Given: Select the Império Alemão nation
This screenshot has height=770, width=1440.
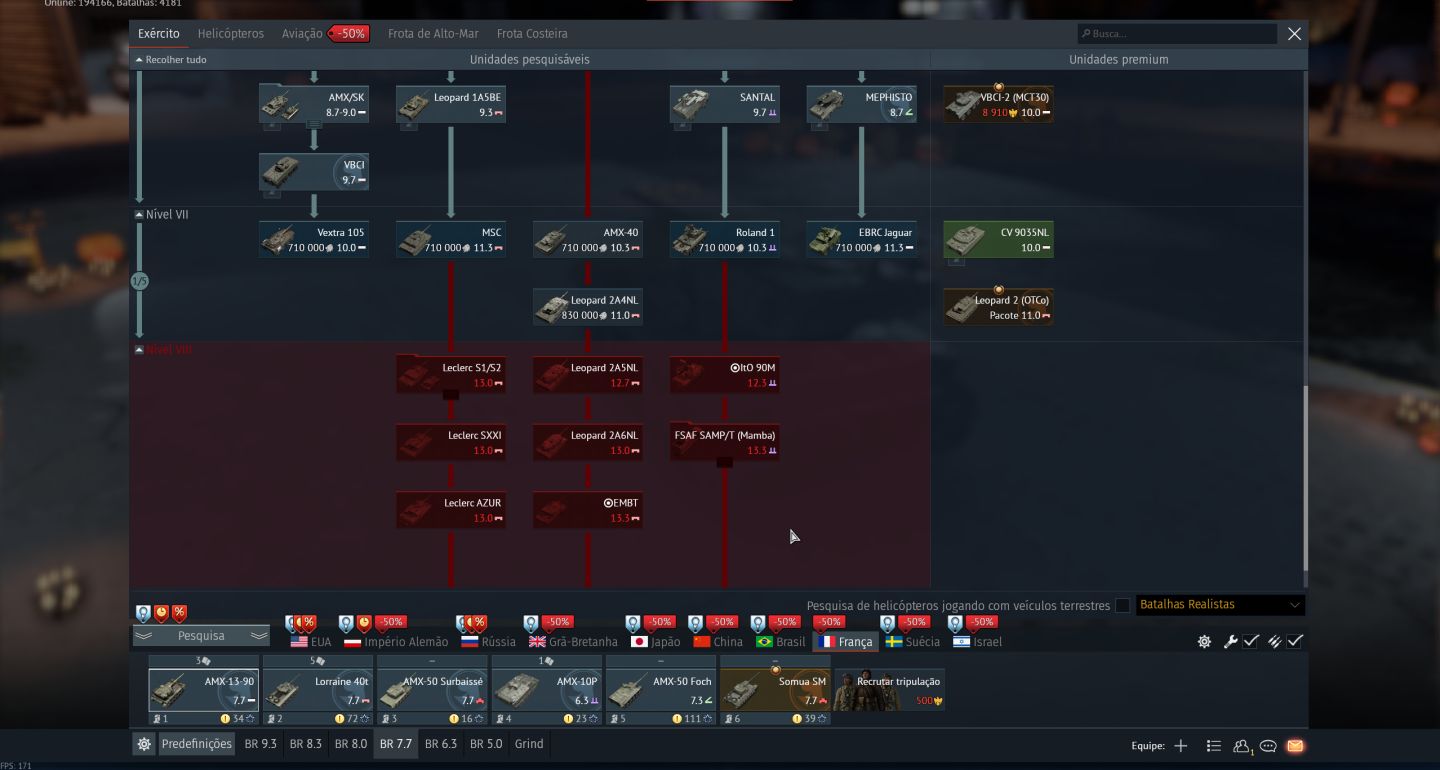Looking at the screenshot, I should pos(396,642).
